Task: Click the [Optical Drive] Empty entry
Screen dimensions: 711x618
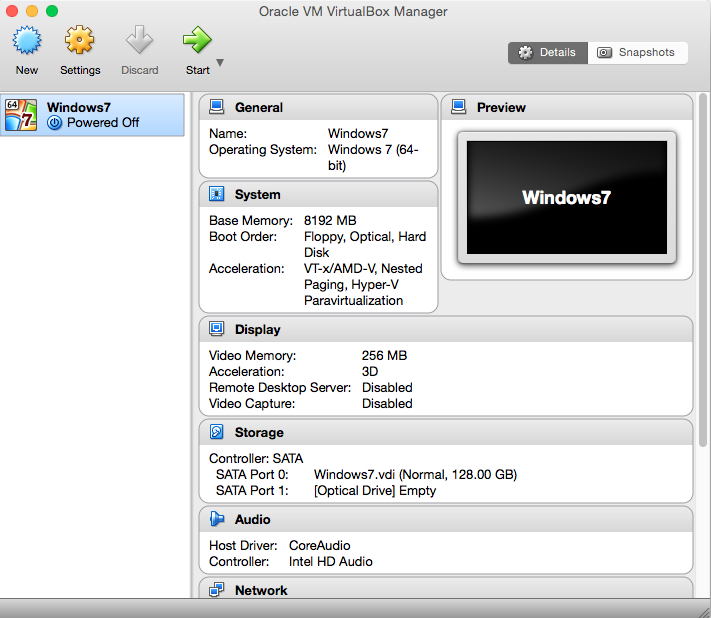Action: [375, 491]
